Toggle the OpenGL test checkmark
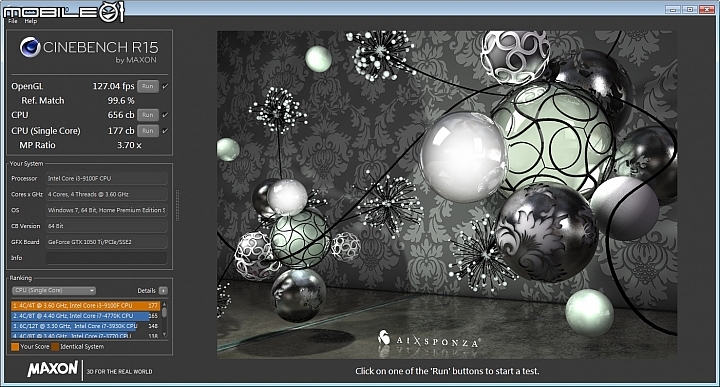The height and width of the screenshot is (387, 720). click(x=165, y=86)
